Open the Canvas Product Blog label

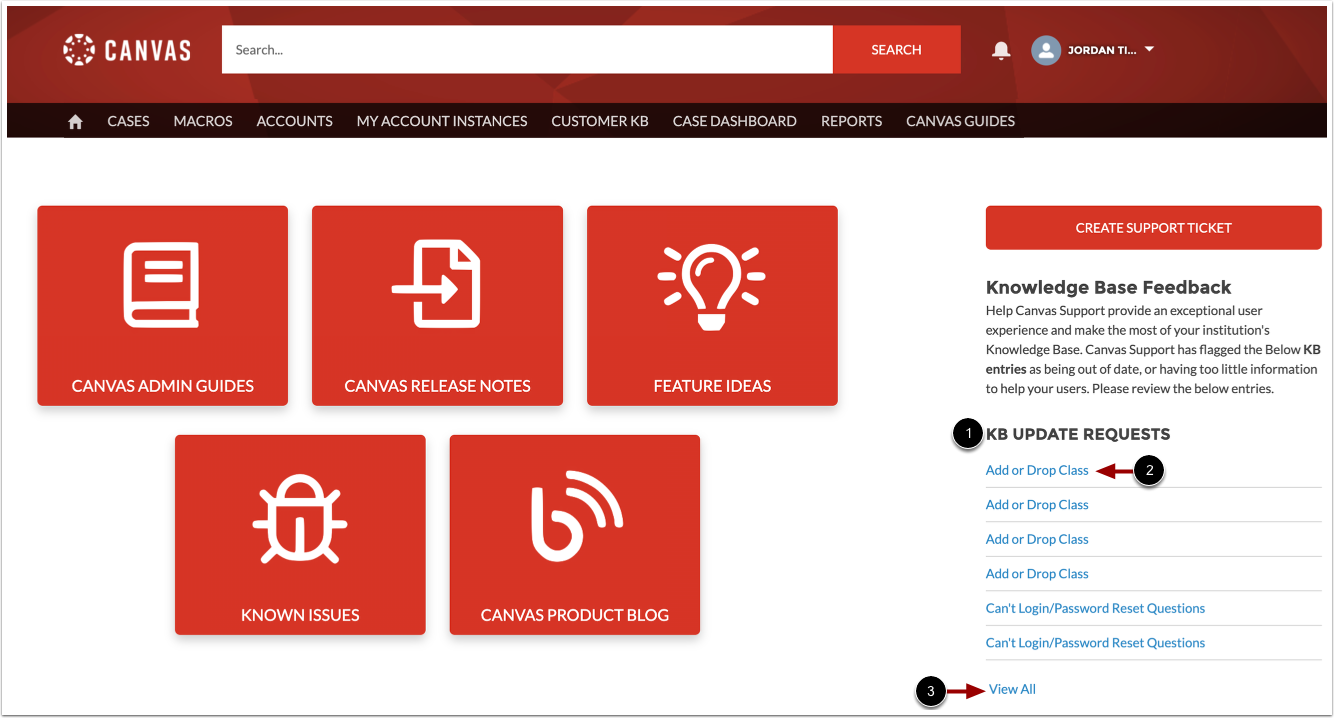(575, 615)
